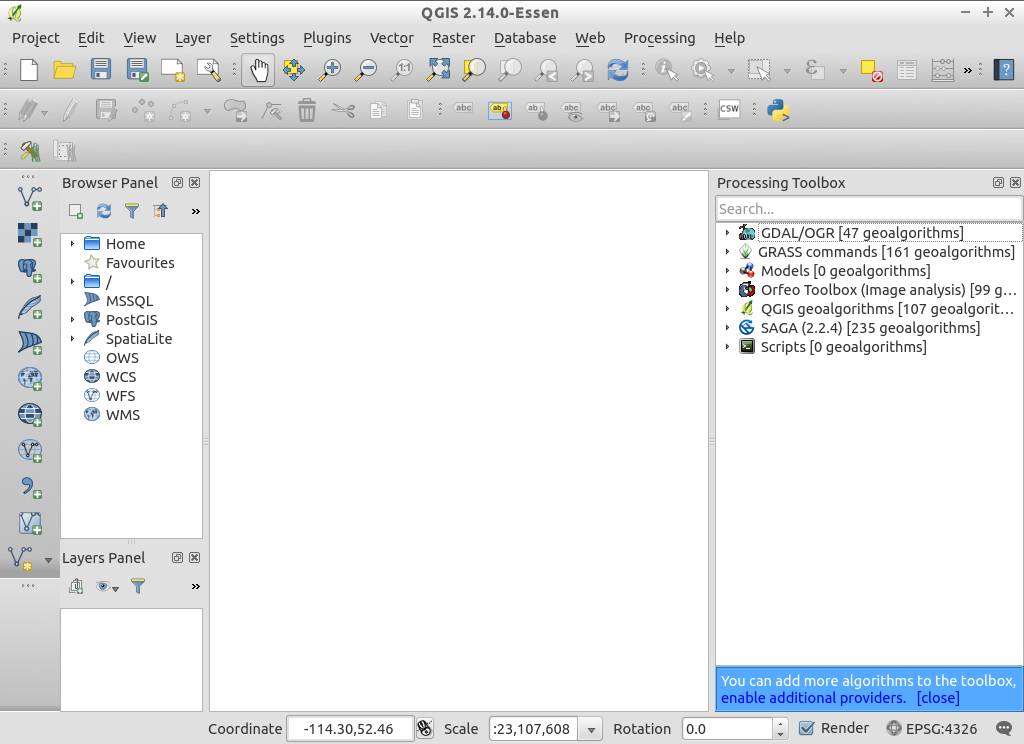Close the Browser Panel
The height and width of the screenshot is (744, 1024).
pos(195,183)
